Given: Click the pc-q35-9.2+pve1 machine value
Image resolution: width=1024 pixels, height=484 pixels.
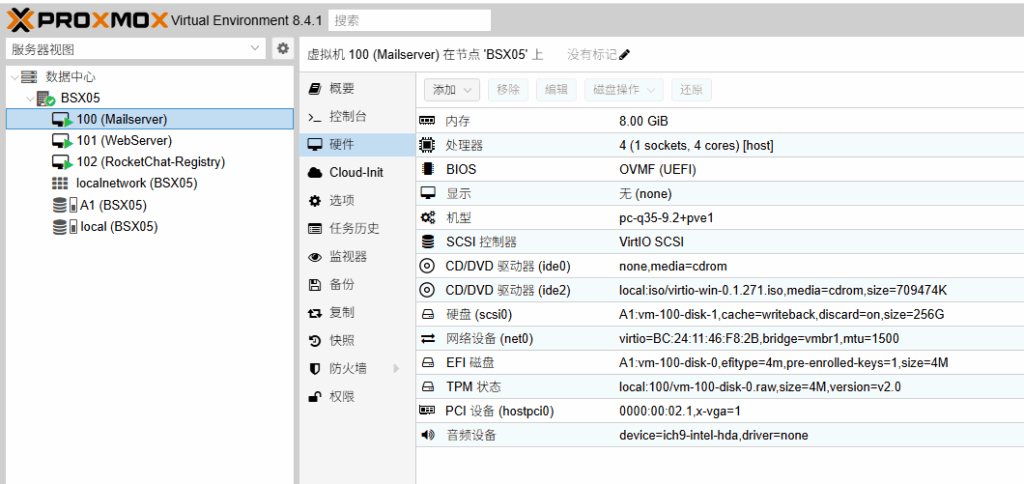Looking at the screenshot, I should click(x=666, y=218).
